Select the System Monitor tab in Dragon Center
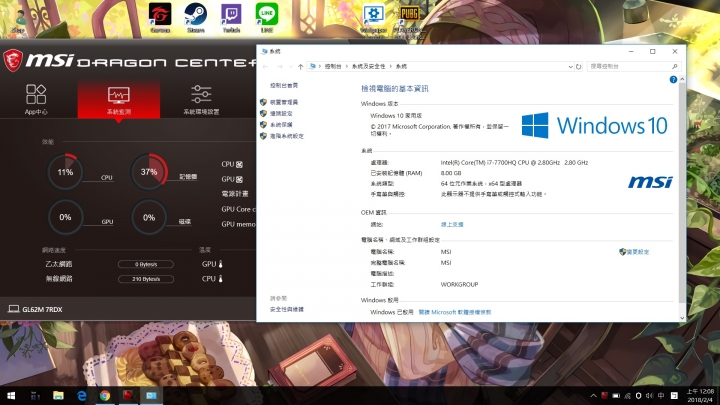The image size is (720, 405). [118, 99]
